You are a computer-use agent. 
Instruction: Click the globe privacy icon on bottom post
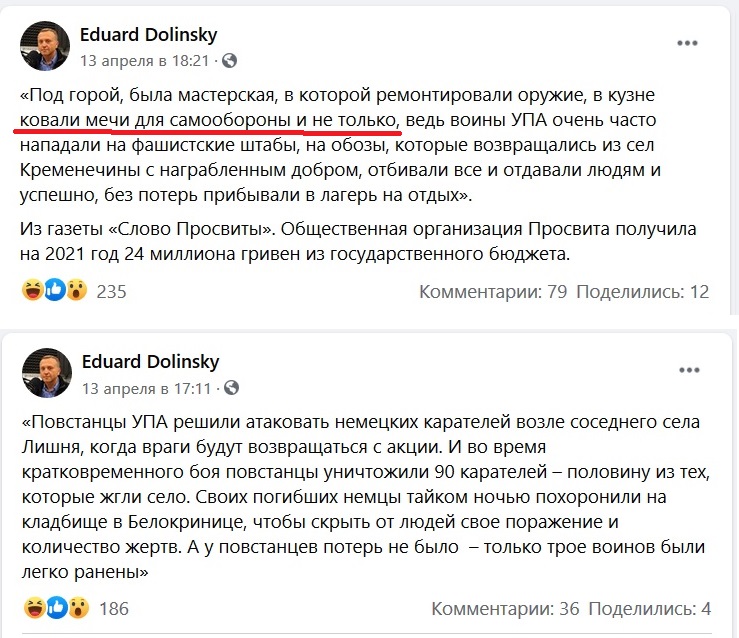click(x=228, y=387)
